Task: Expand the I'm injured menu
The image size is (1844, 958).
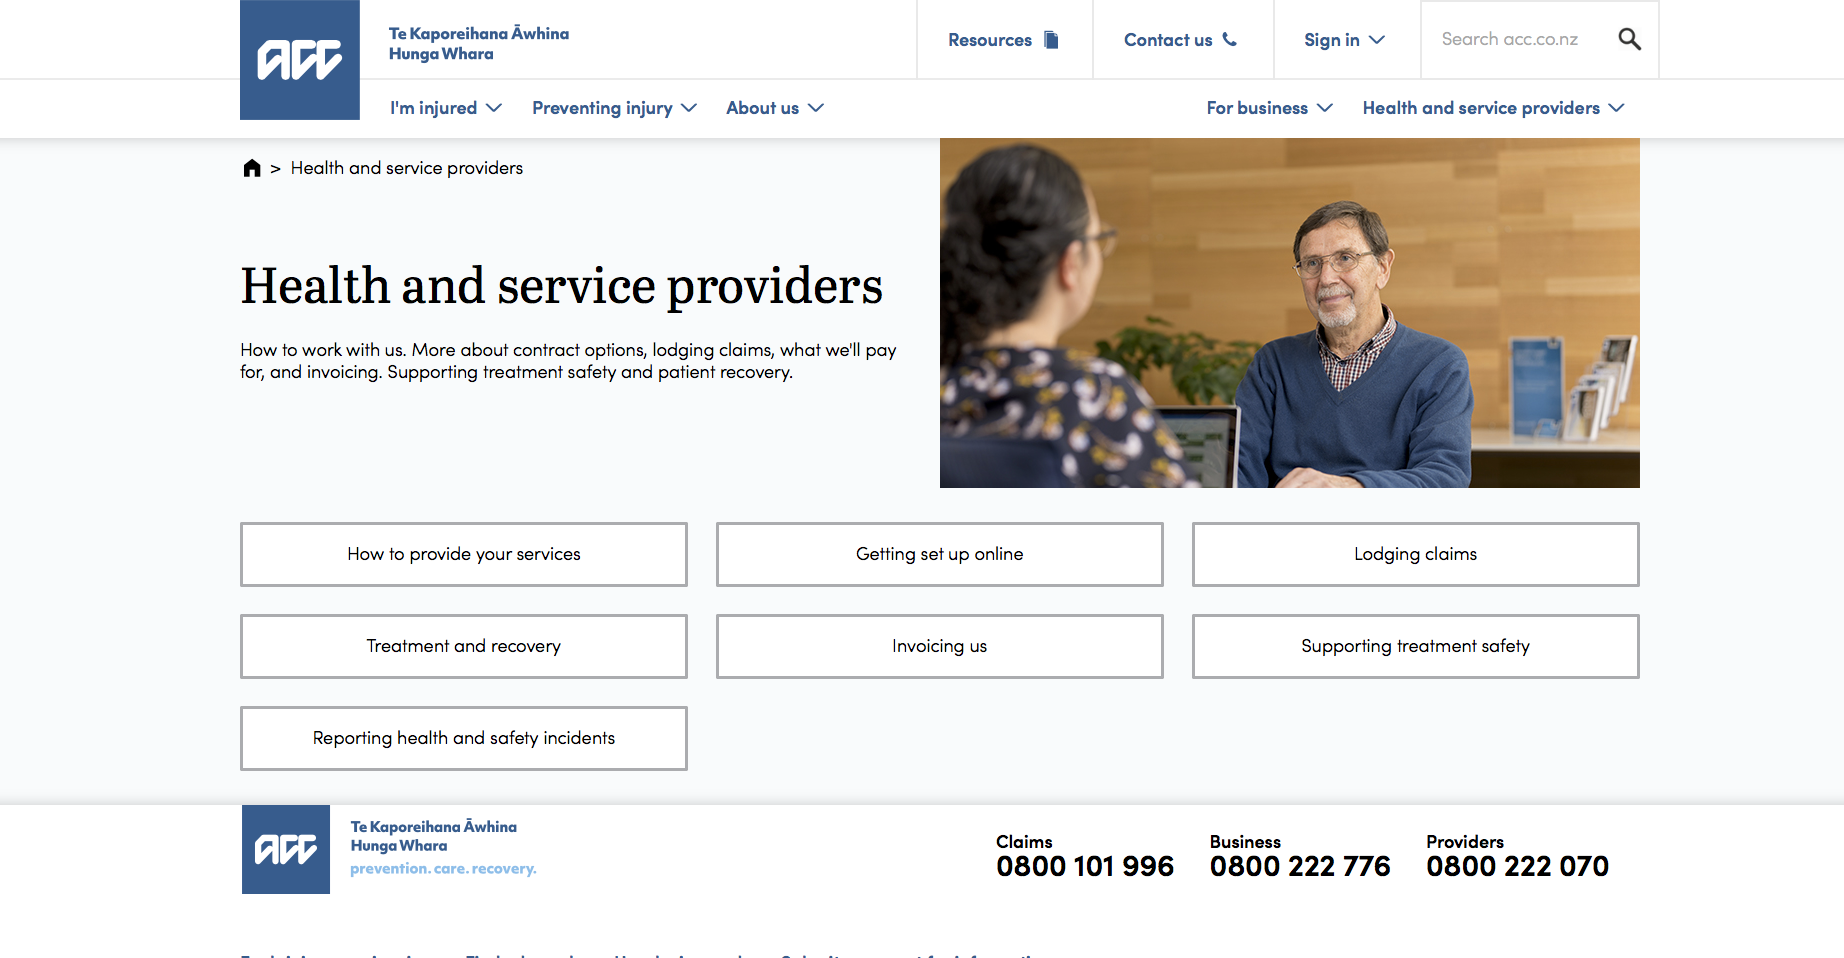Action: (446, 108)
